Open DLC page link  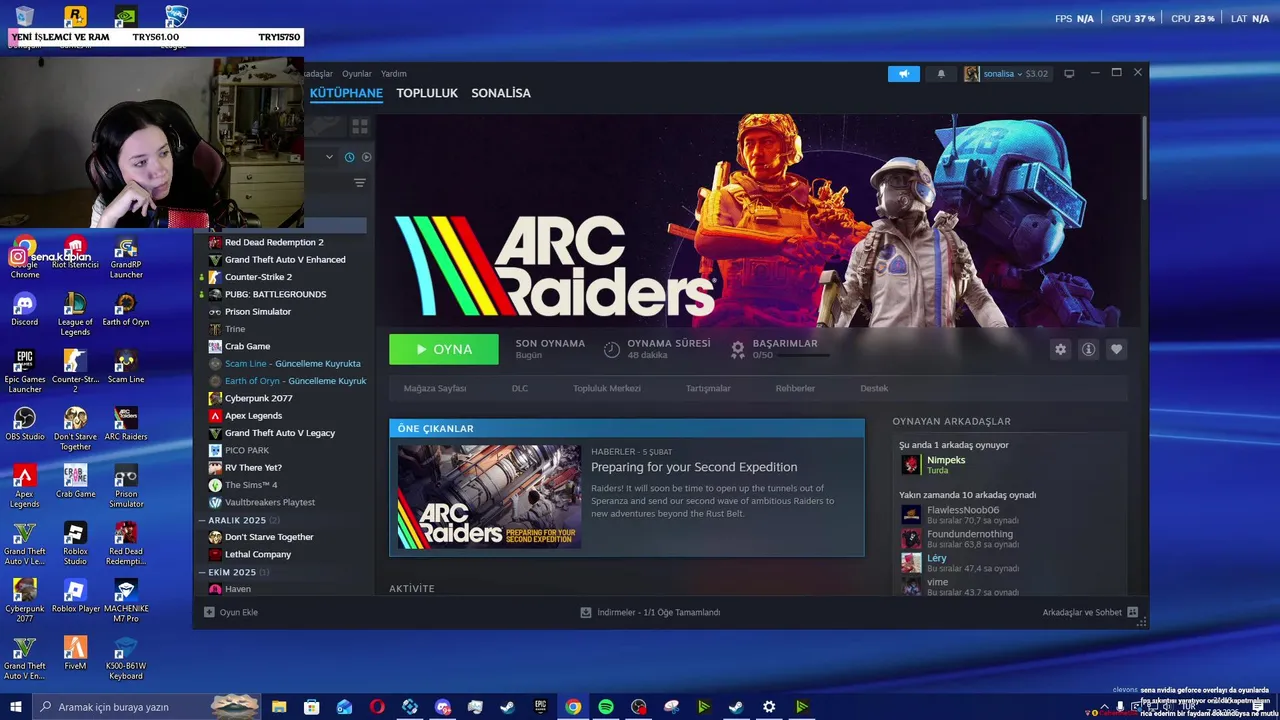[x=520, y=388]
